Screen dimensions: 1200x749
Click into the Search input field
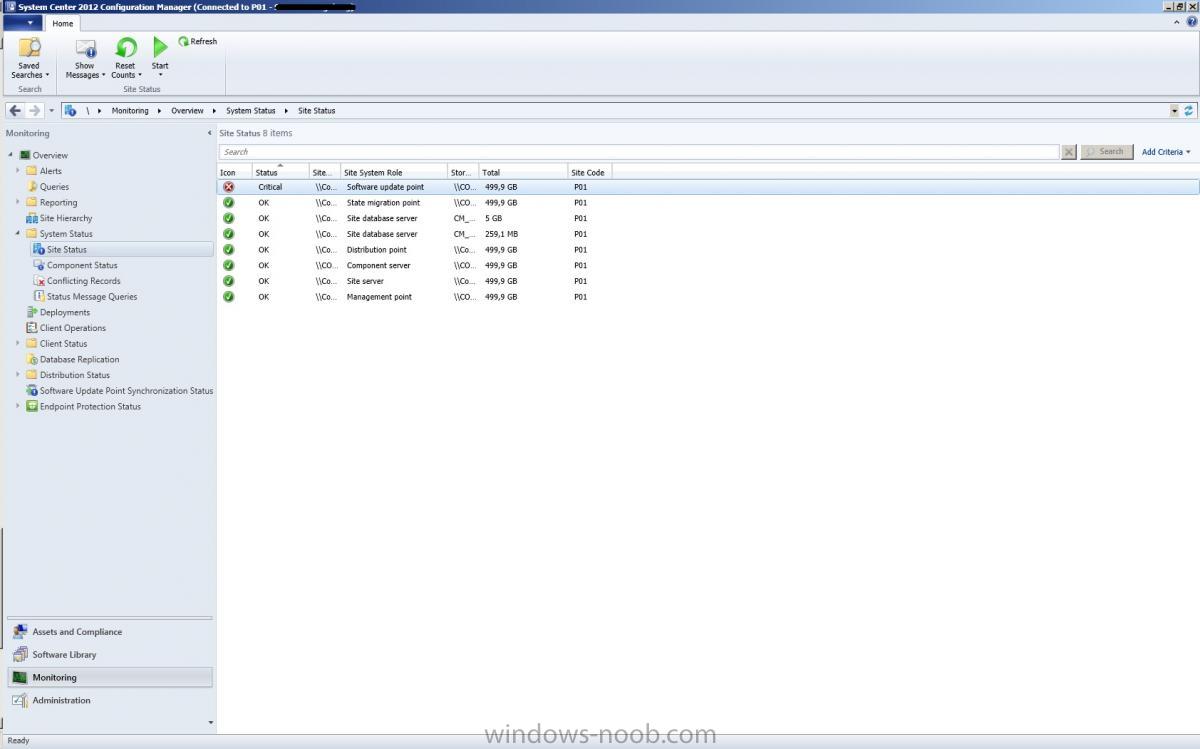(639, 152)
